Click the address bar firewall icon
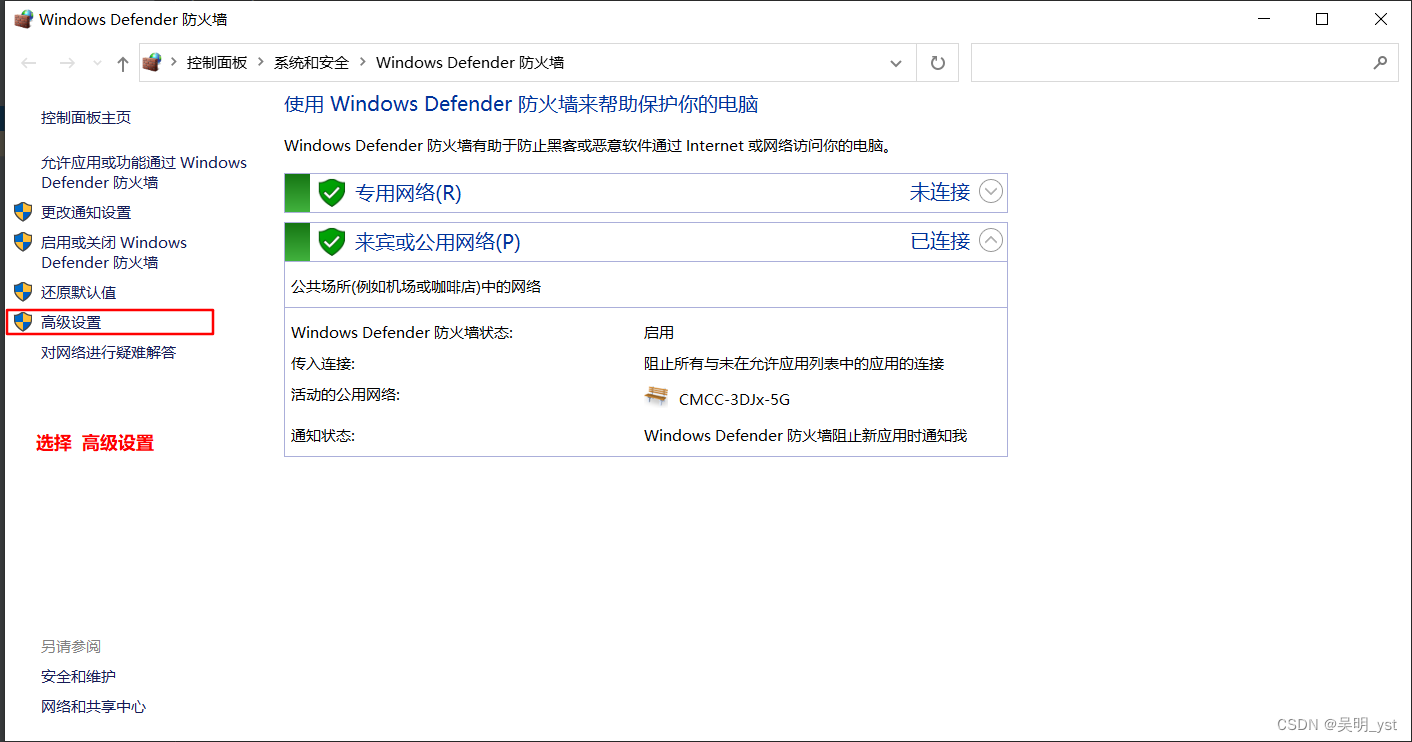Image resolution: width=1412 pixels, height=742 pixels. click(x=152, y=62)
